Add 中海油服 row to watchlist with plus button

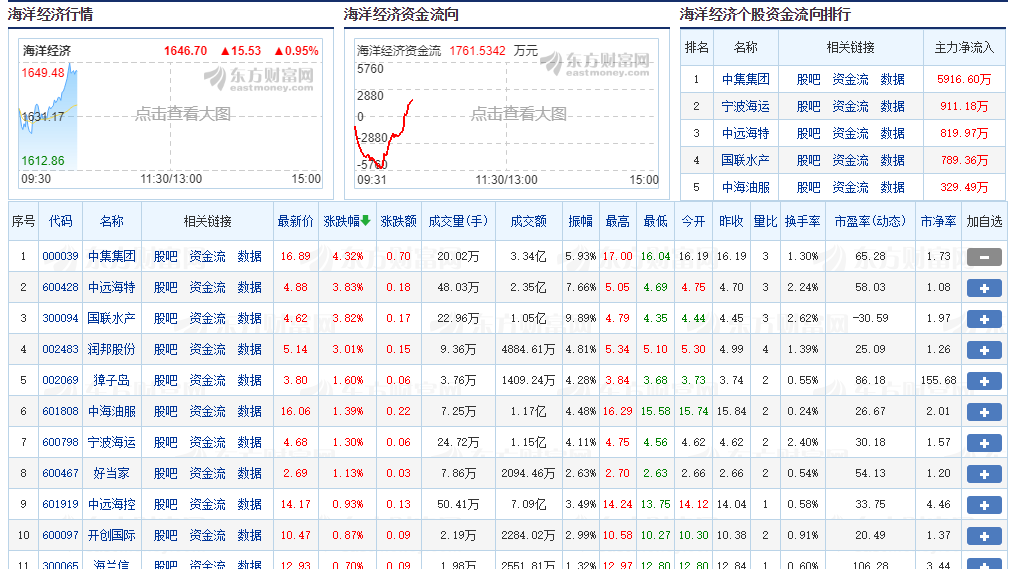pyautogui.click(x=984, y=411)
